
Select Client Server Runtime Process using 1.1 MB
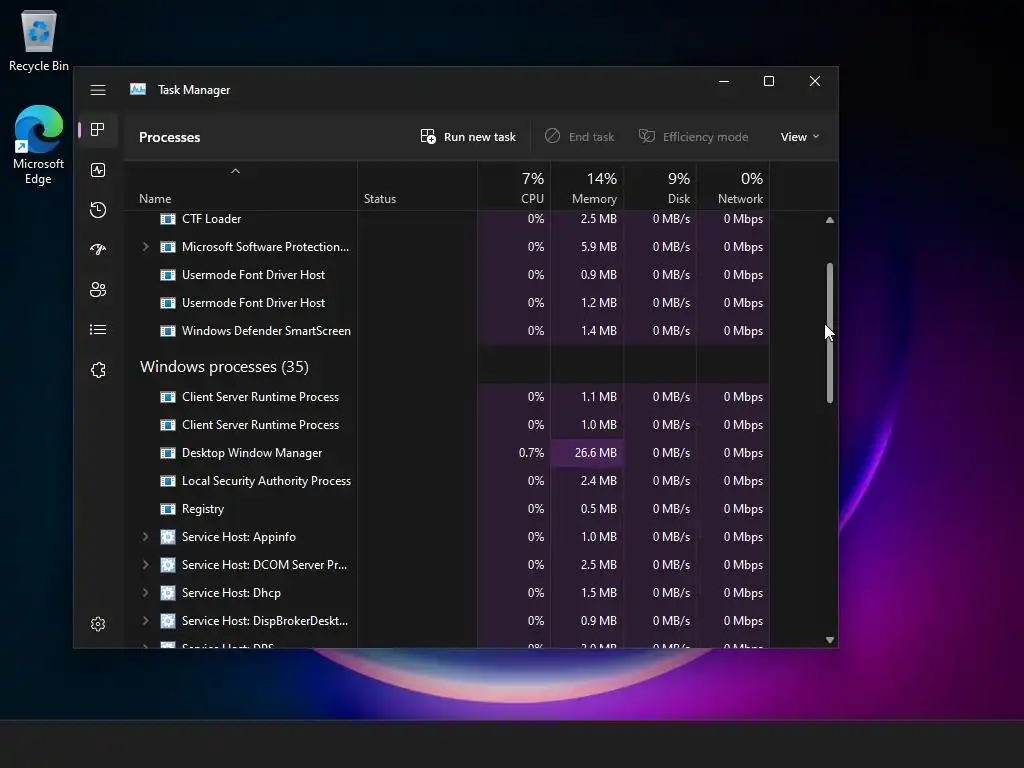click(447, 397)
